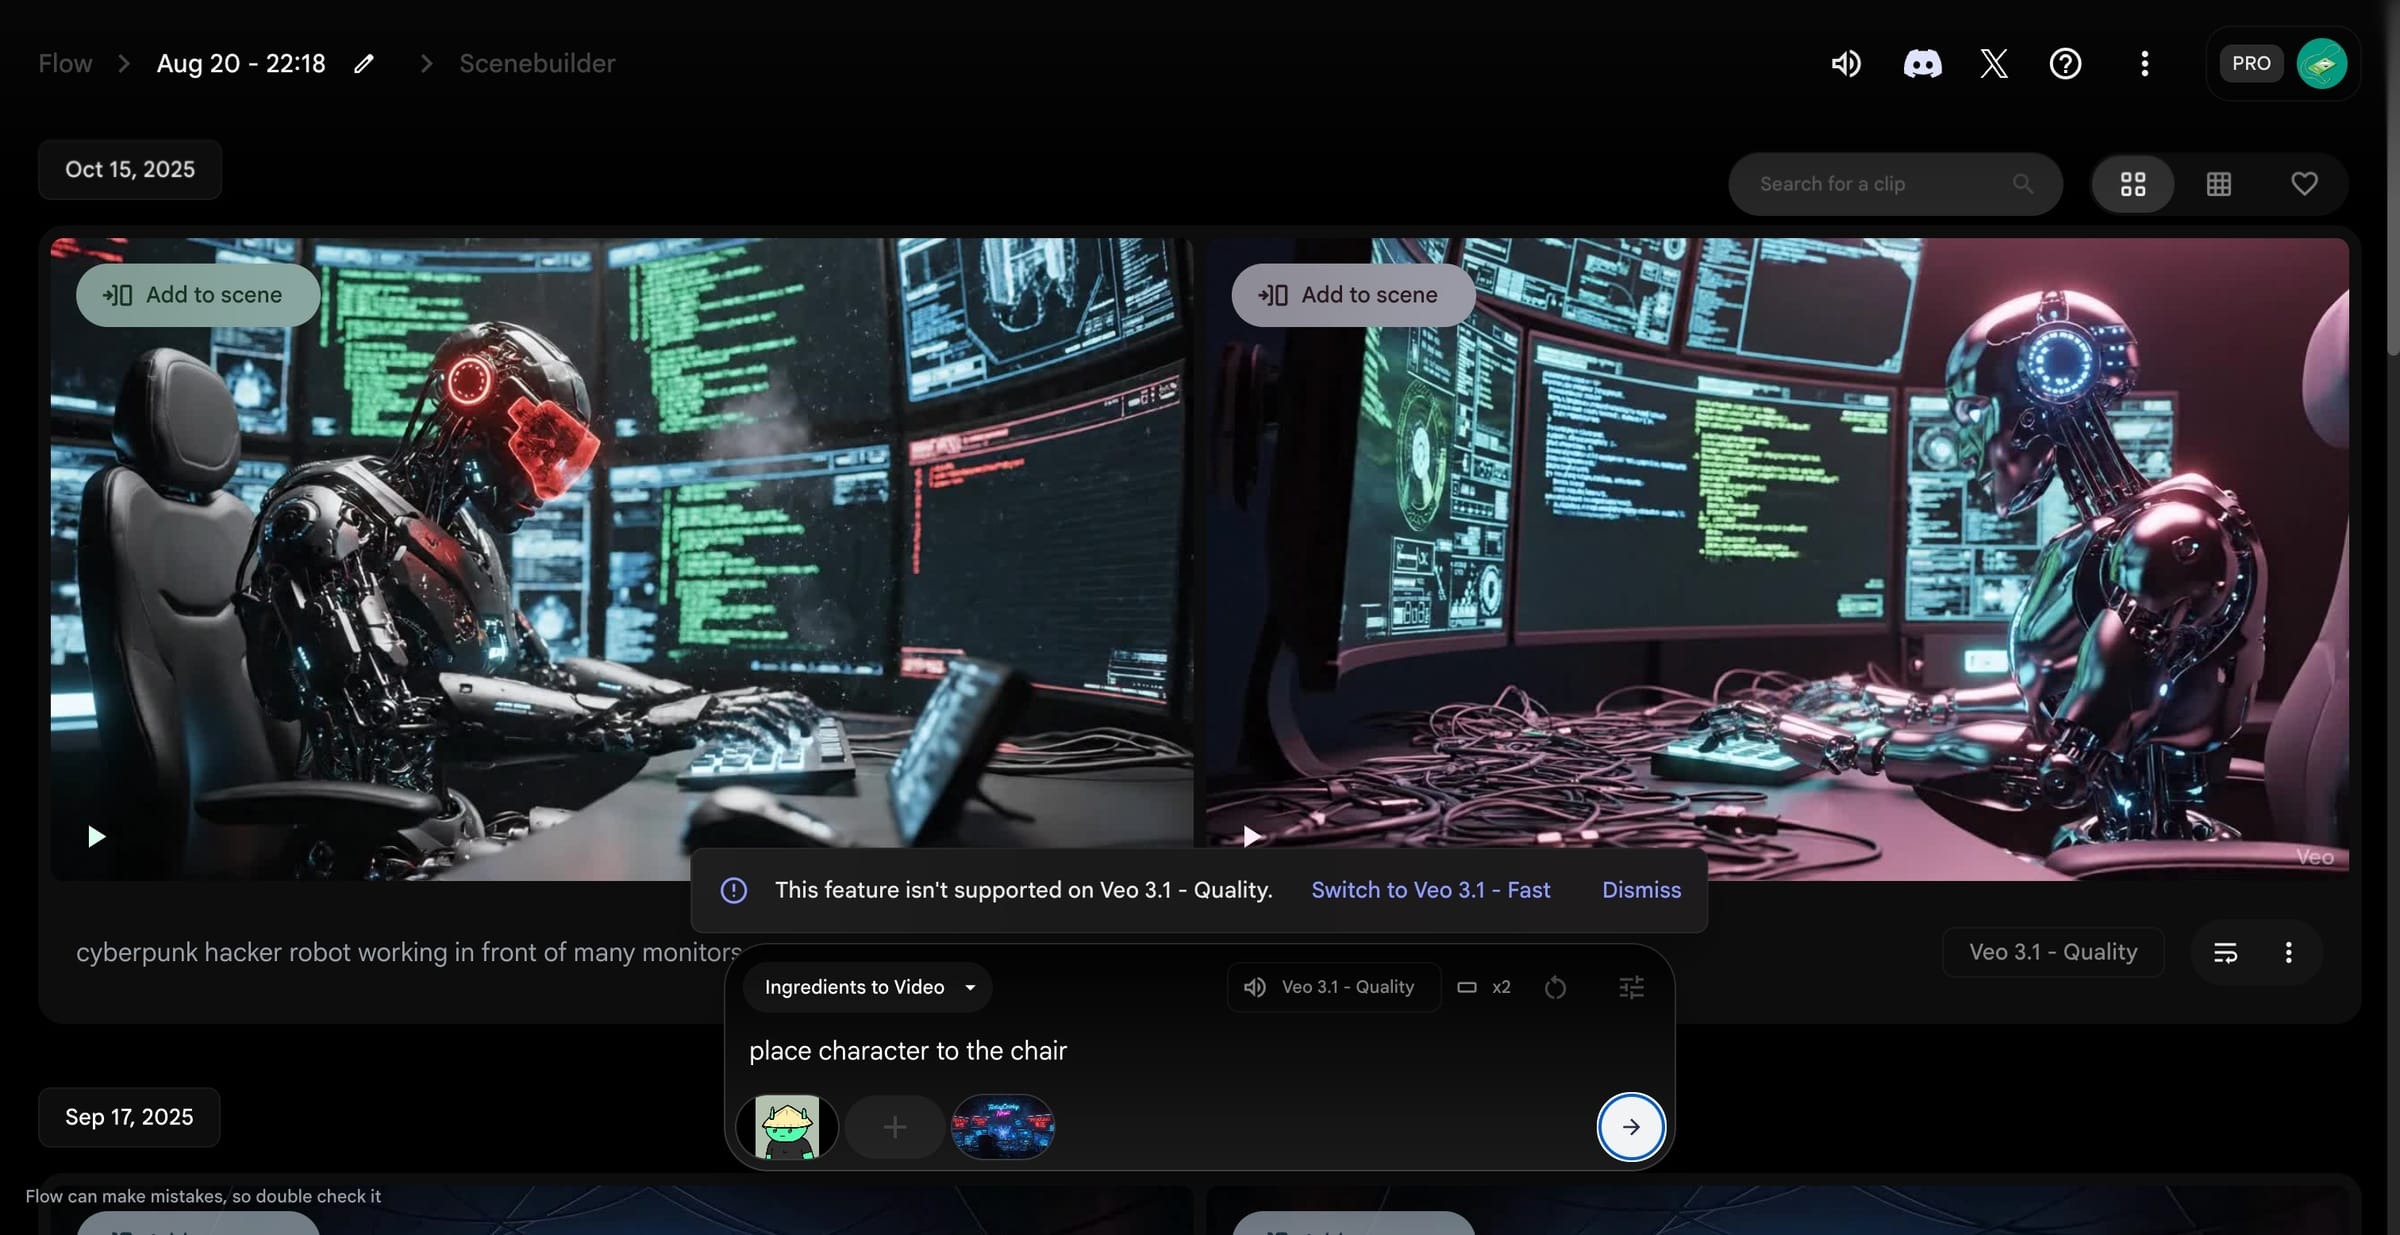Show favorites with heart filter

(x=2304, y=184)
